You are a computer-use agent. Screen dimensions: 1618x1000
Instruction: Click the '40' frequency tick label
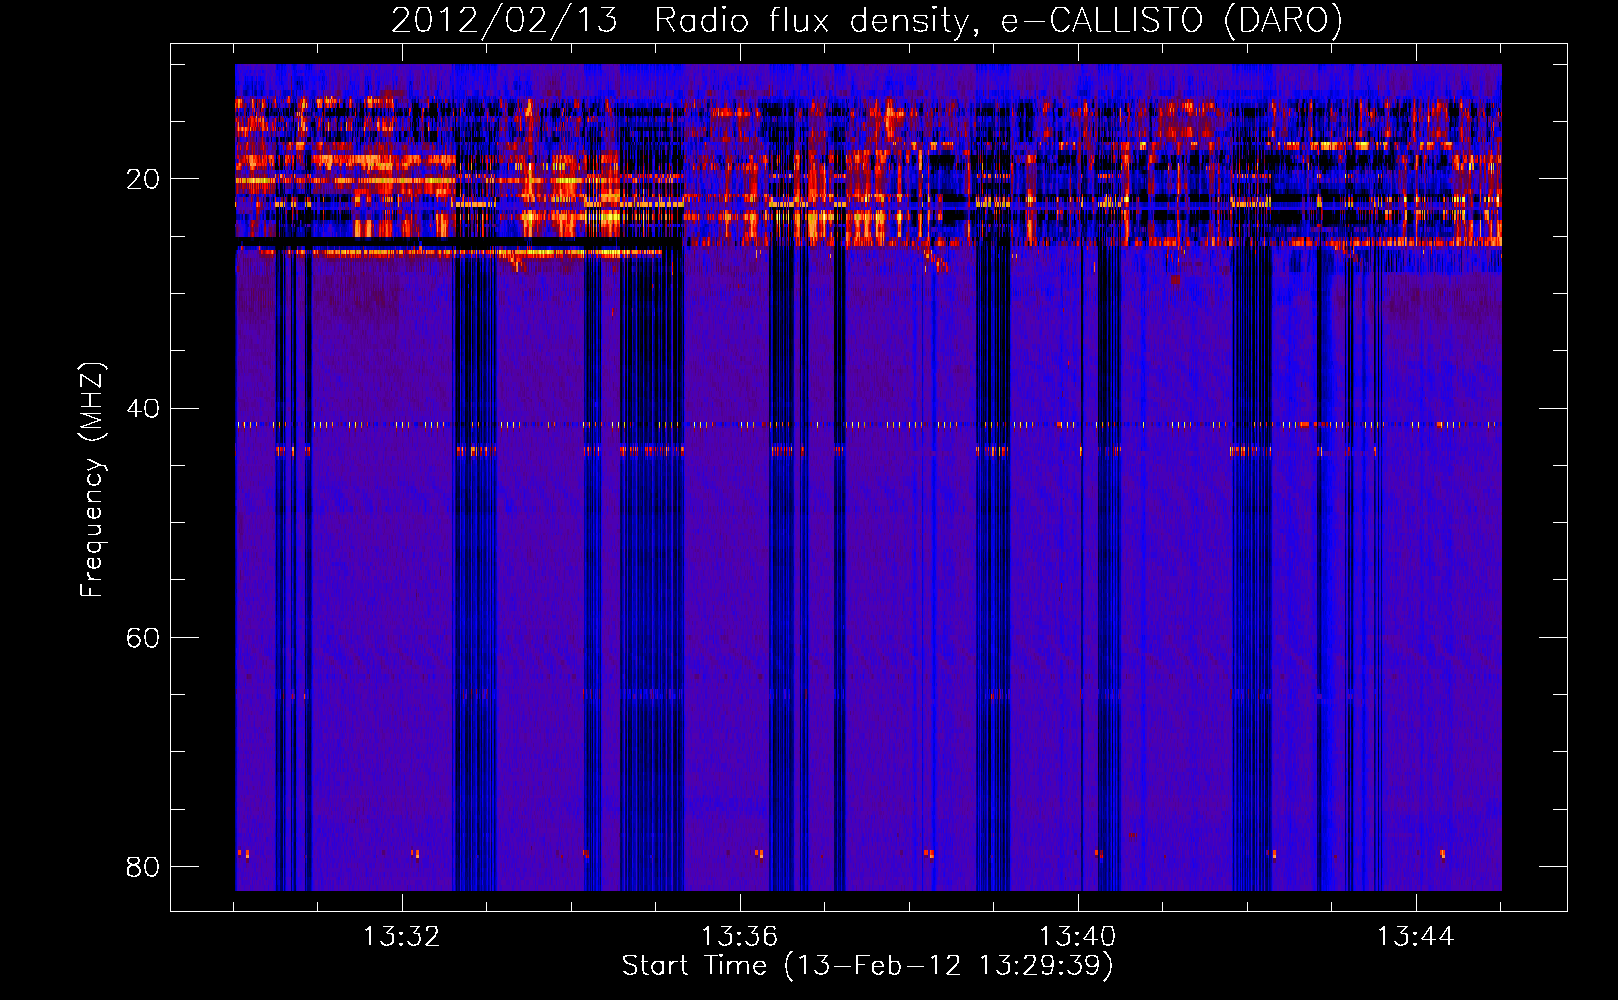point(143,408)
